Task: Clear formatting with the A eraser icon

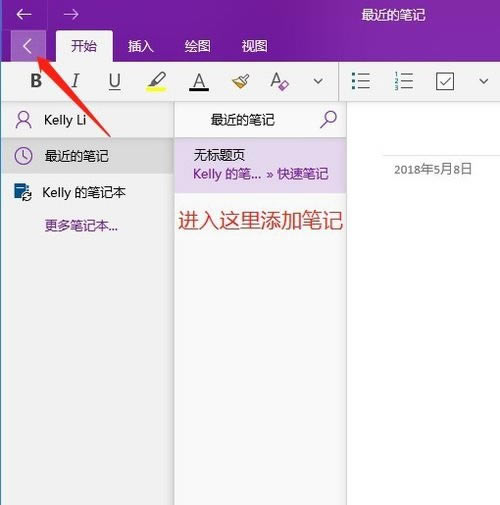Action: pos(279,81)
